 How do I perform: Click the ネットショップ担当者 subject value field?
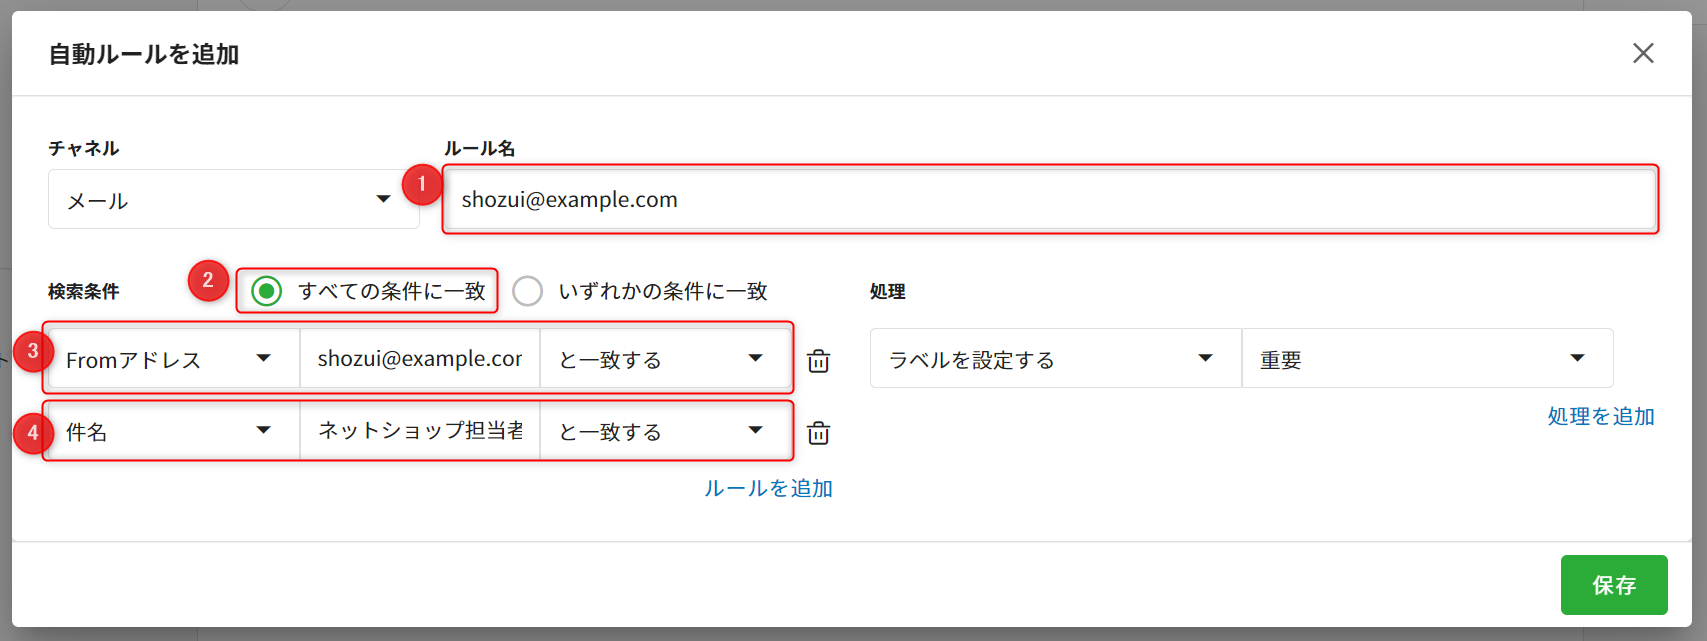420,431
